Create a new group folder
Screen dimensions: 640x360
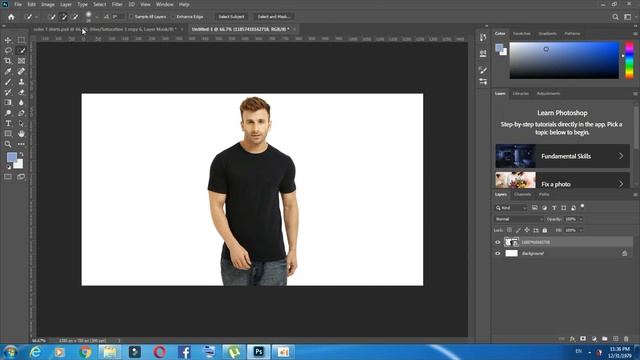[604, 339]
